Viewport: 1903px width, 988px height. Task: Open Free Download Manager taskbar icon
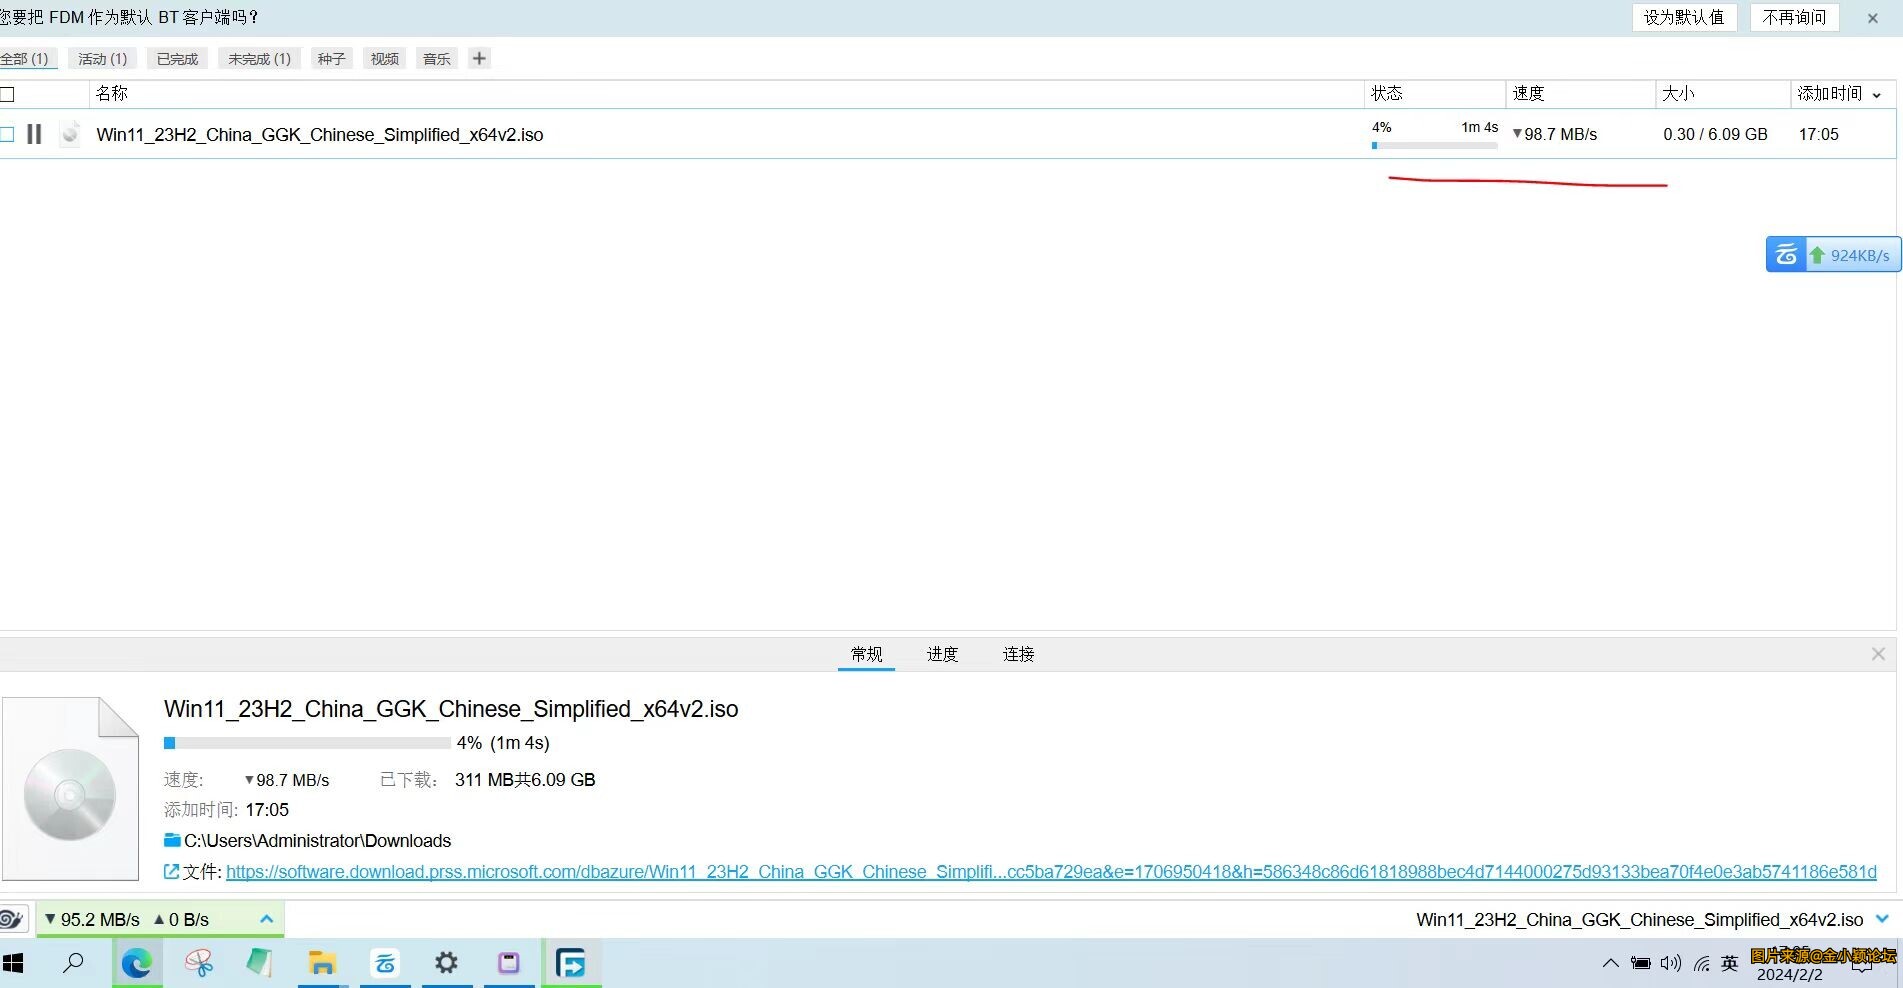point(571,963)
